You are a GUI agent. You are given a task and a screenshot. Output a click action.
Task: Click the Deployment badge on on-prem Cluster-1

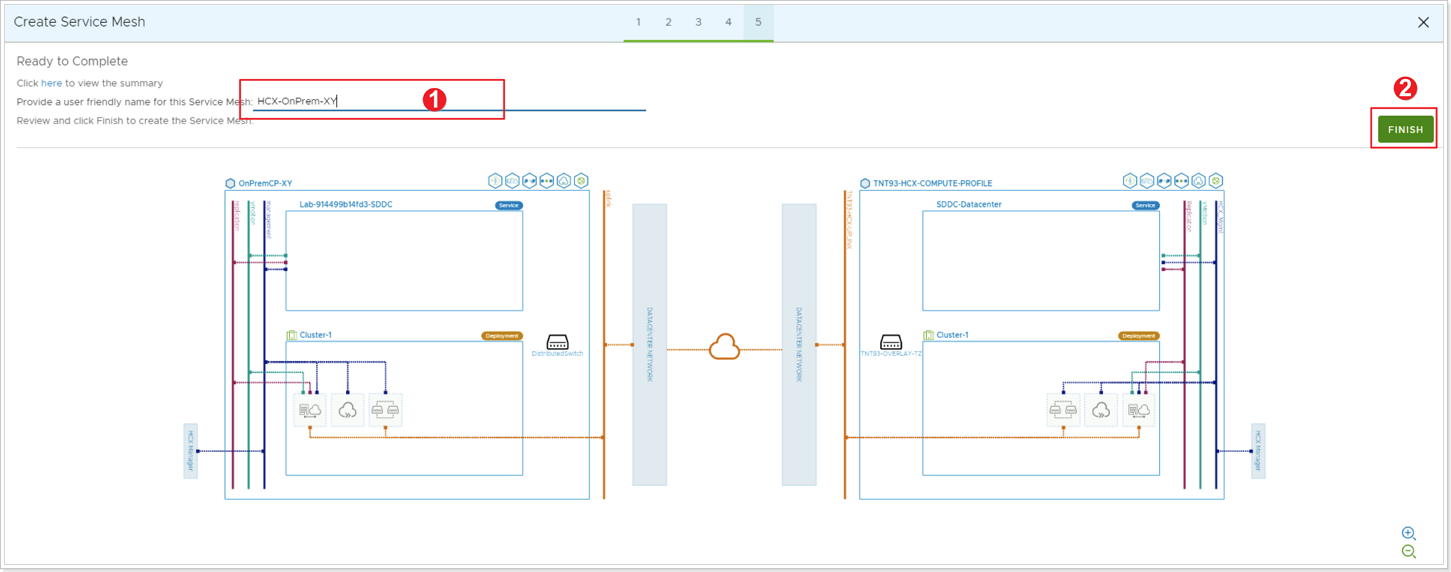click(502, 336)
